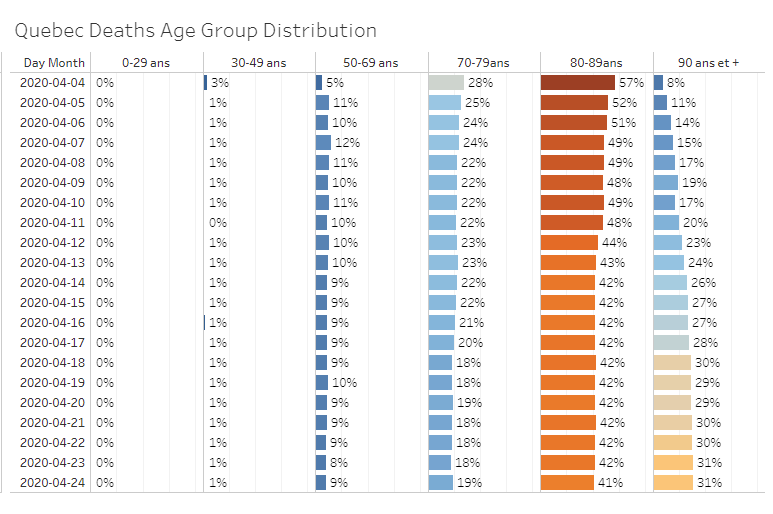
Task: Select the 44% orange bar for 2020-04-12
Action: (569, 243)
